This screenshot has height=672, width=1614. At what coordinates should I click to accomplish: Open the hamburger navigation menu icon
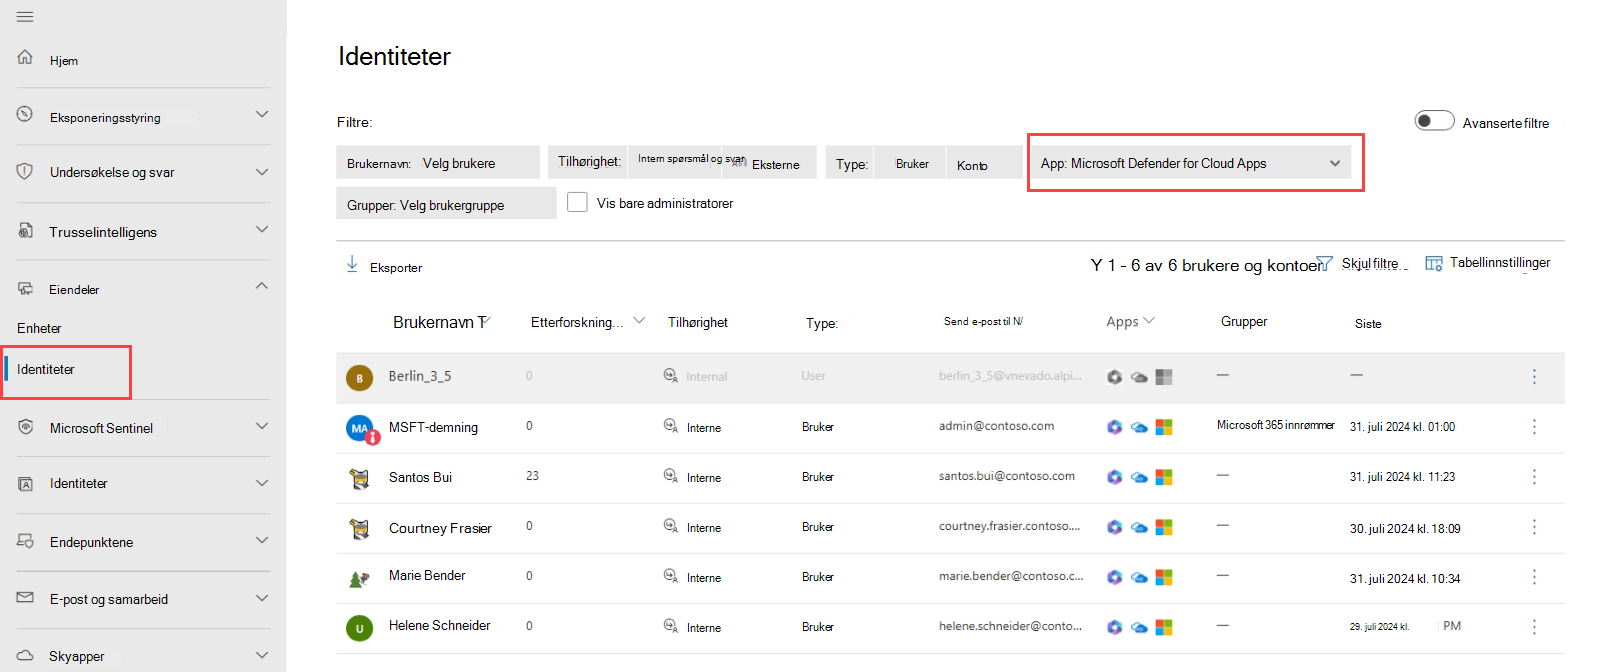tap(25, 17)
